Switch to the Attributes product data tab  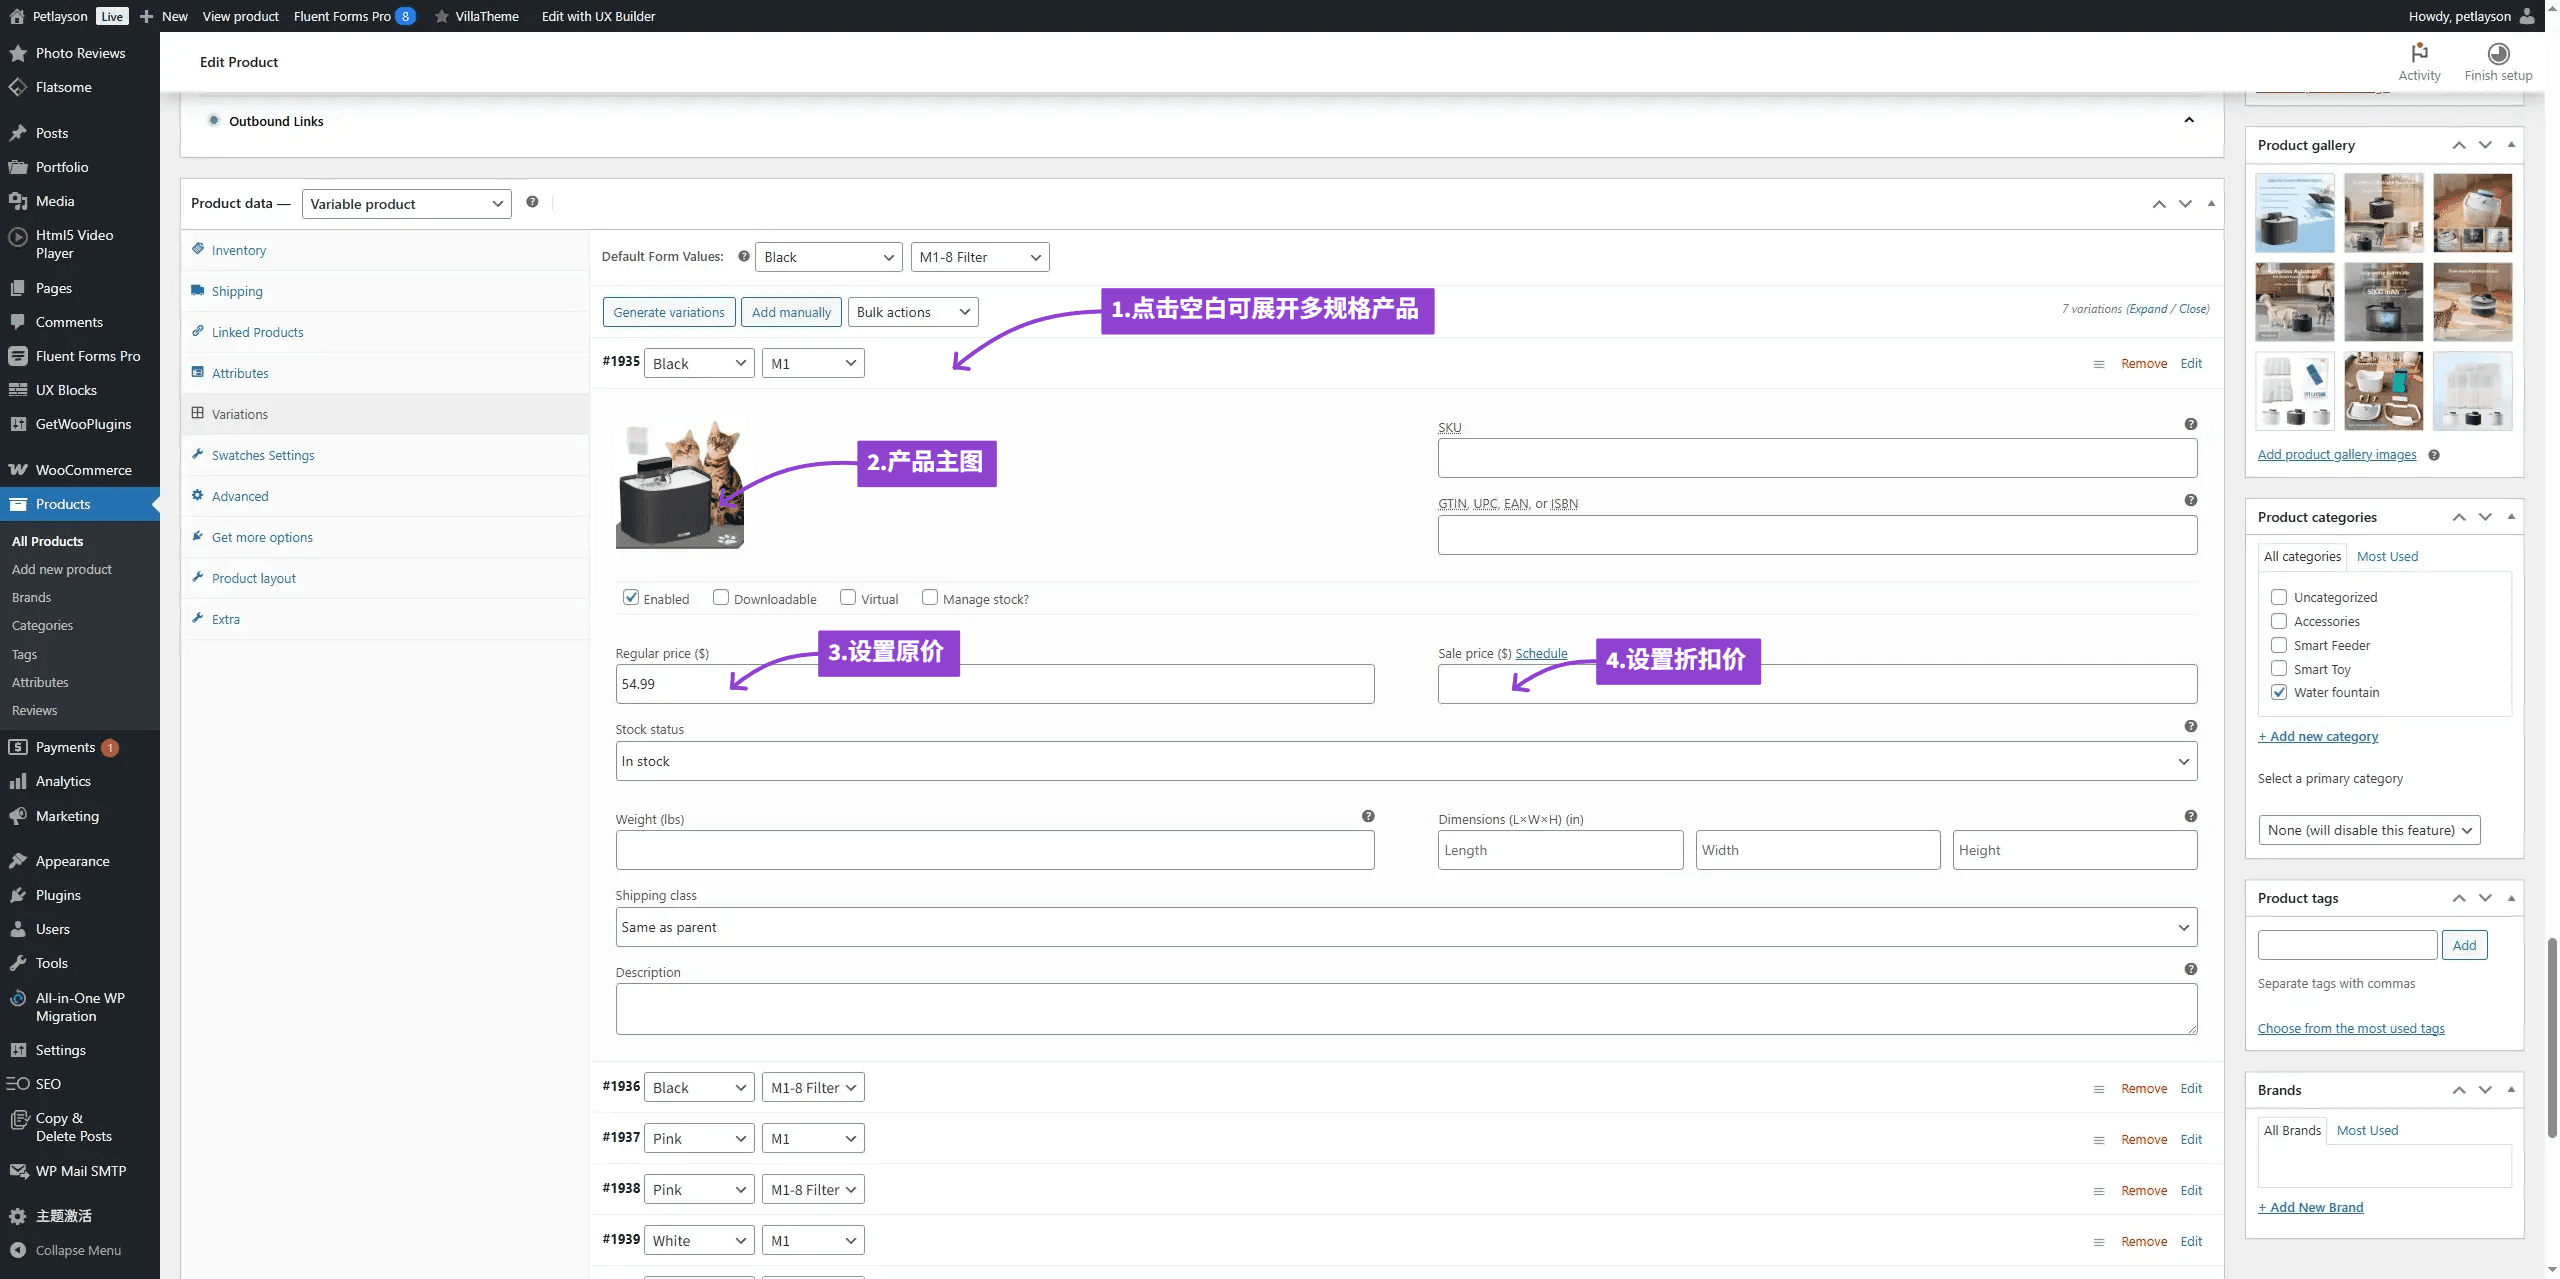pos(240,373)
